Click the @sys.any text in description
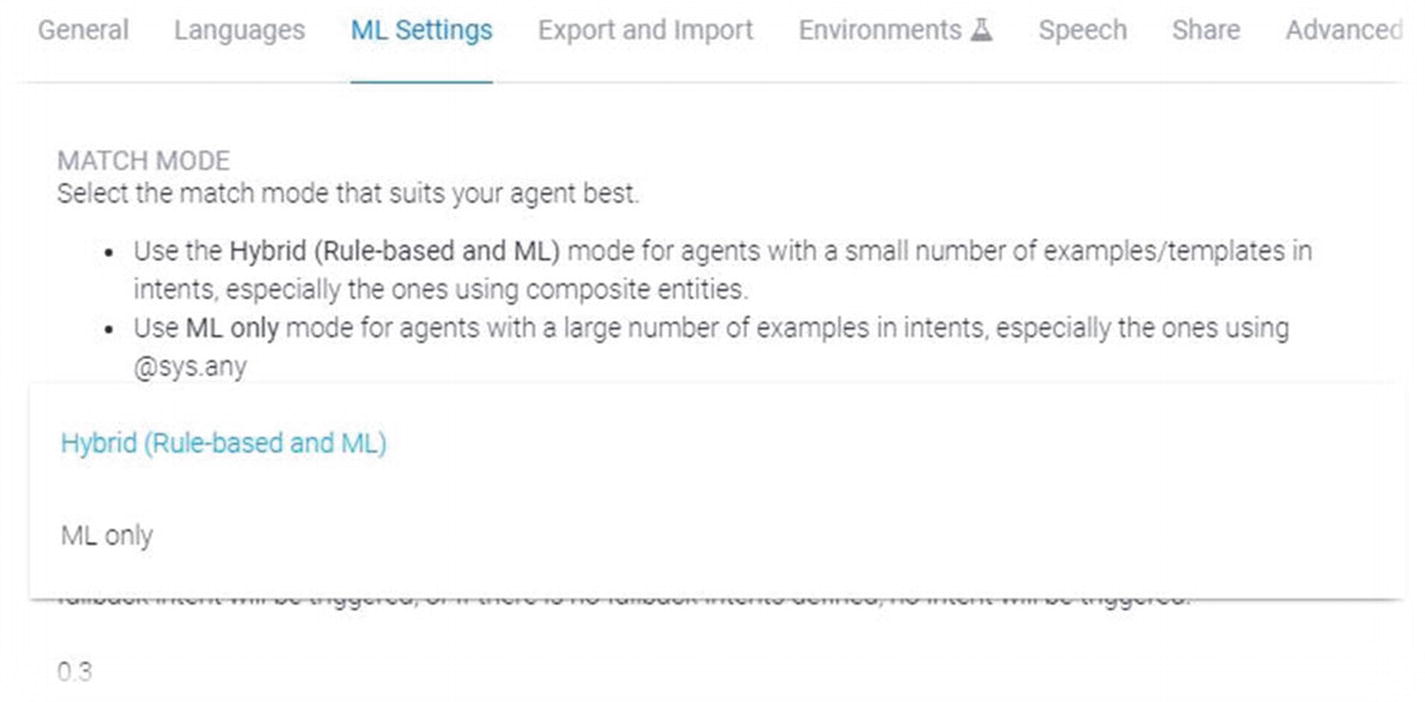The width and height of the screenshot is (1425, 702). coord(190,367)
